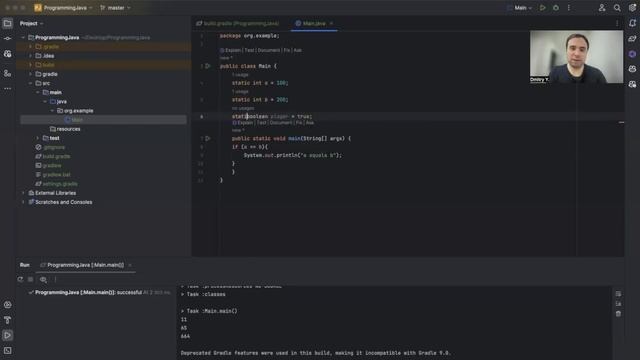Open Run toolbar more options

[55, 280]
